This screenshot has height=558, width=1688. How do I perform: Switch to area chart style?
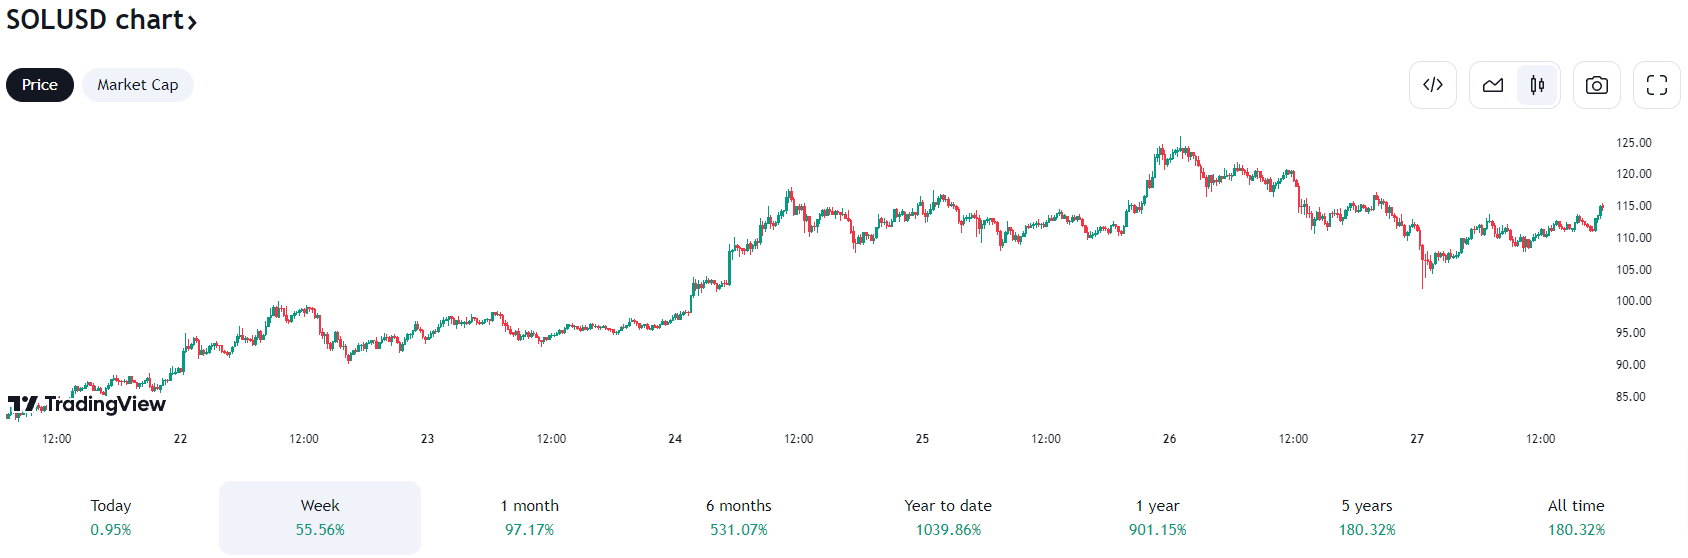click(1493, 85)
